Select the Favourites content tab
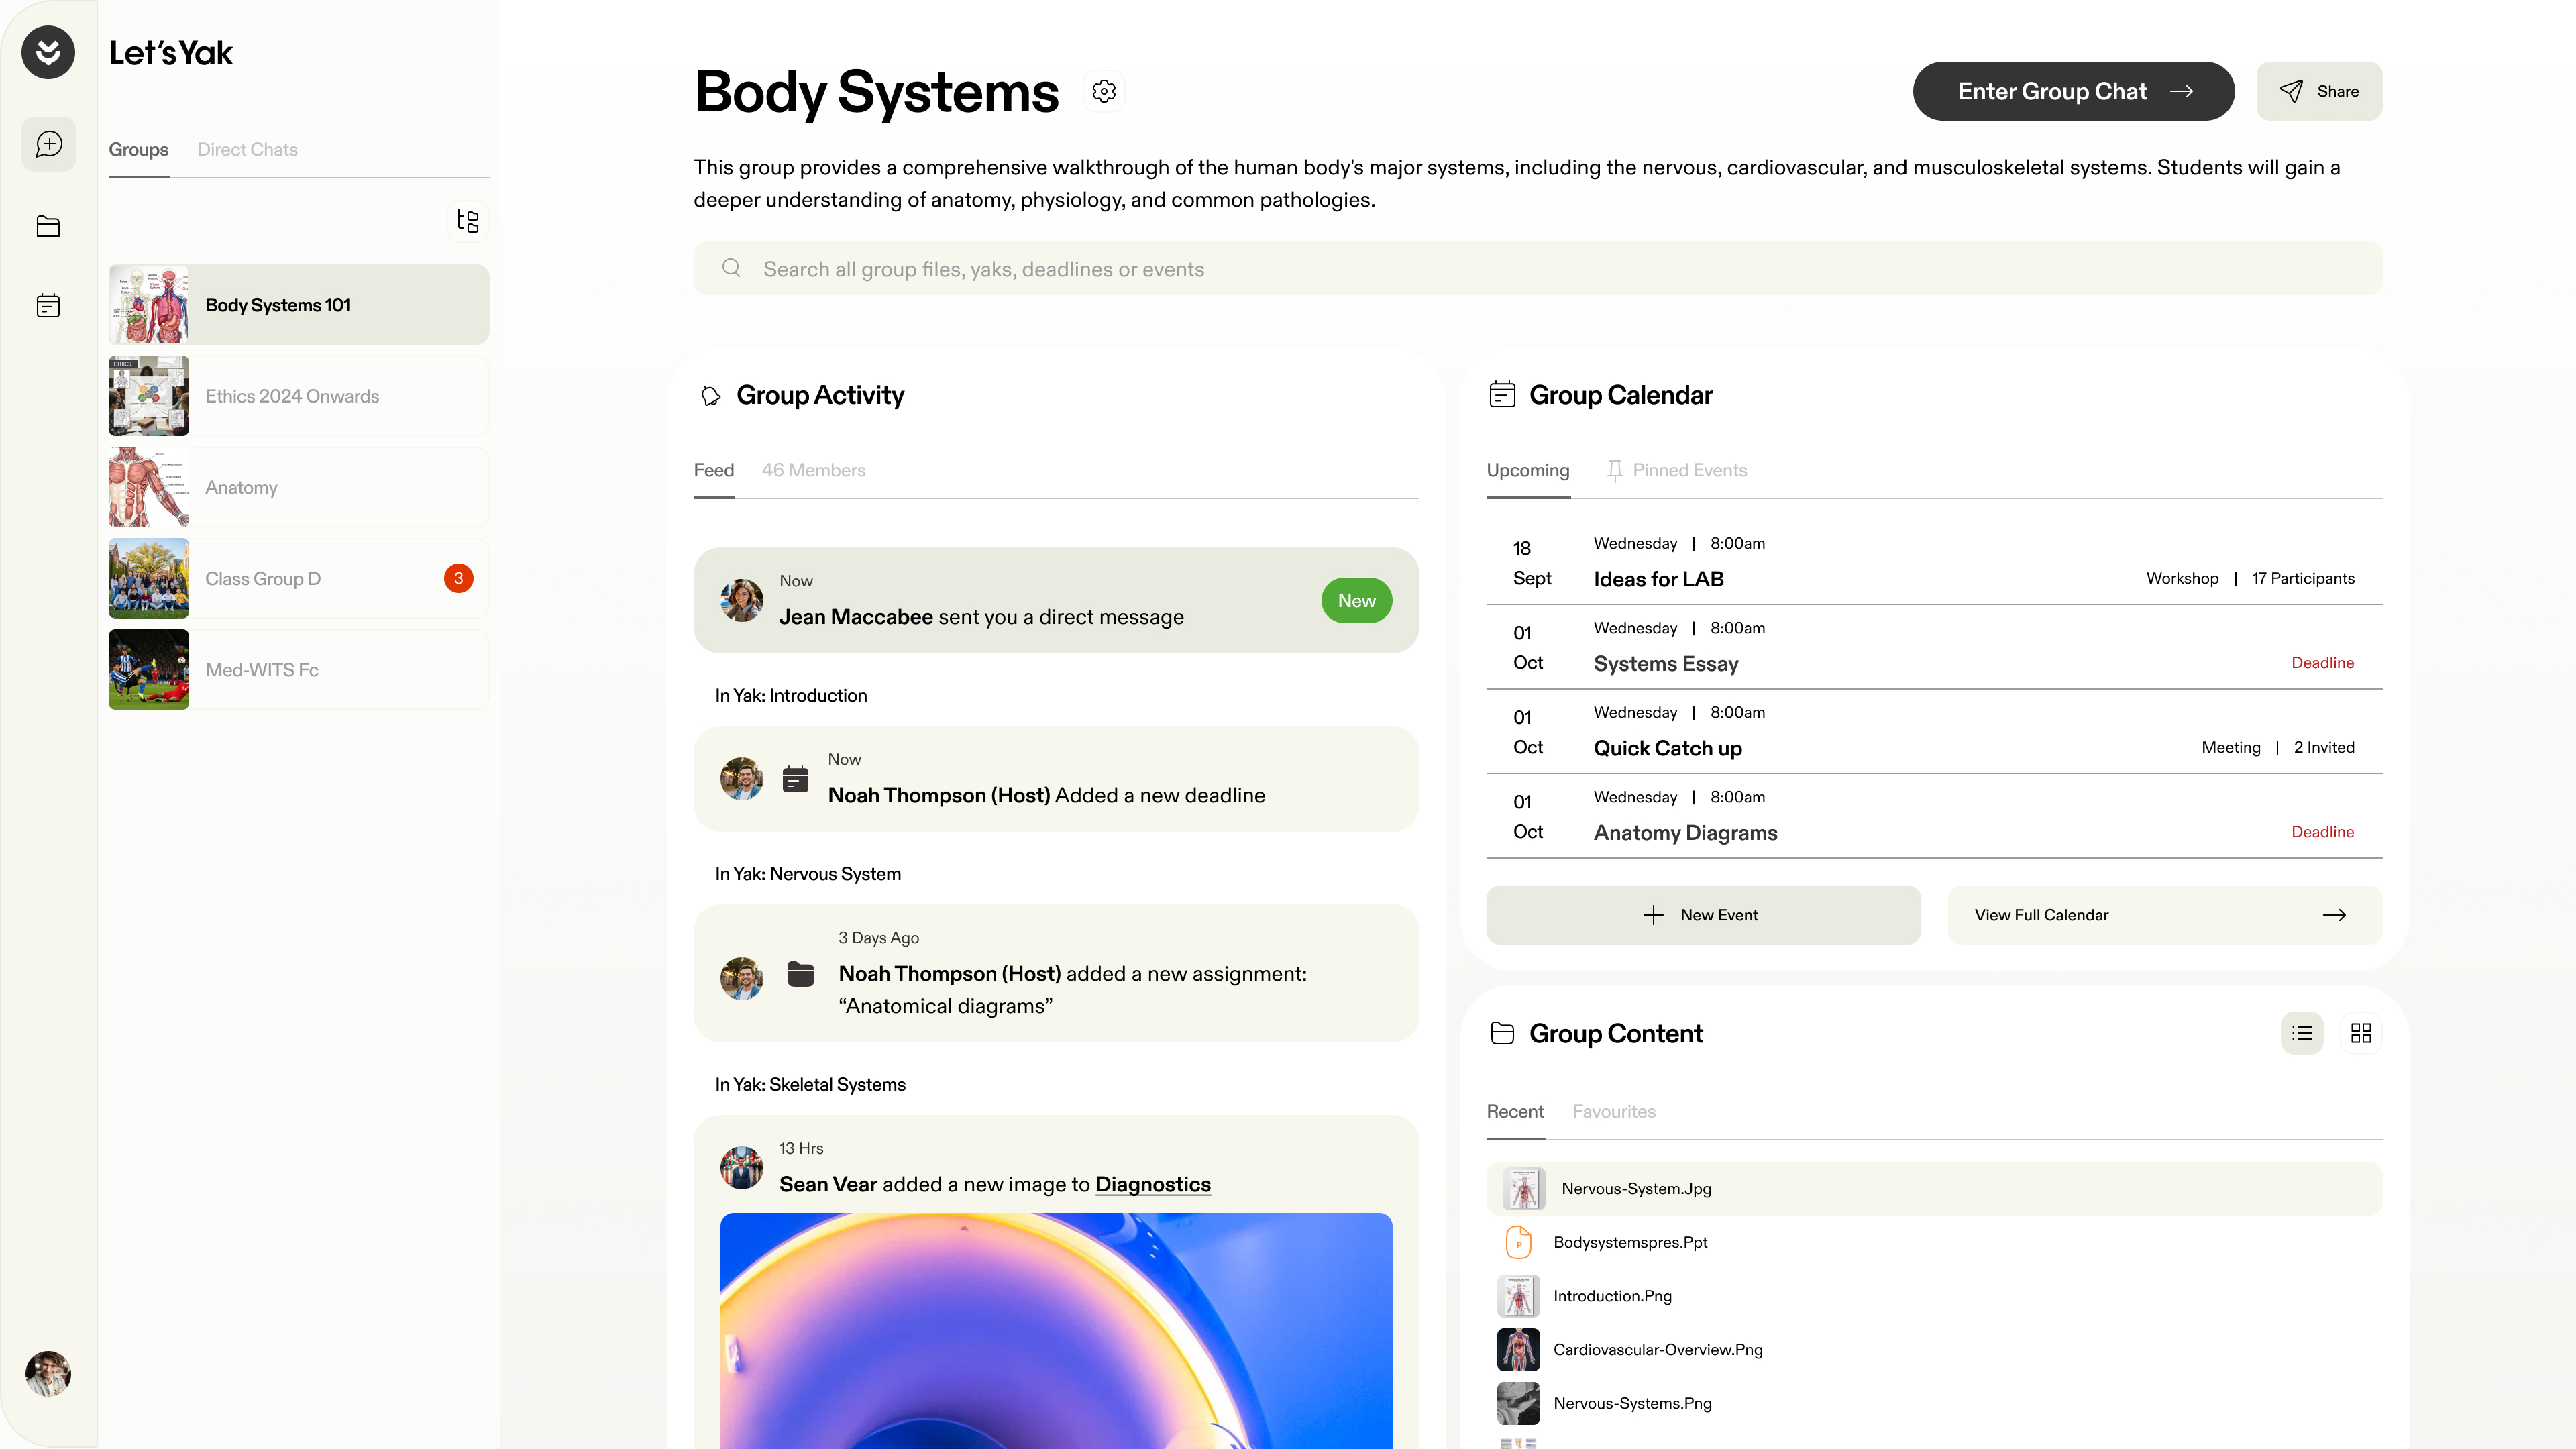The image size is (2576, 1449). click(x=1613, y=1111)
